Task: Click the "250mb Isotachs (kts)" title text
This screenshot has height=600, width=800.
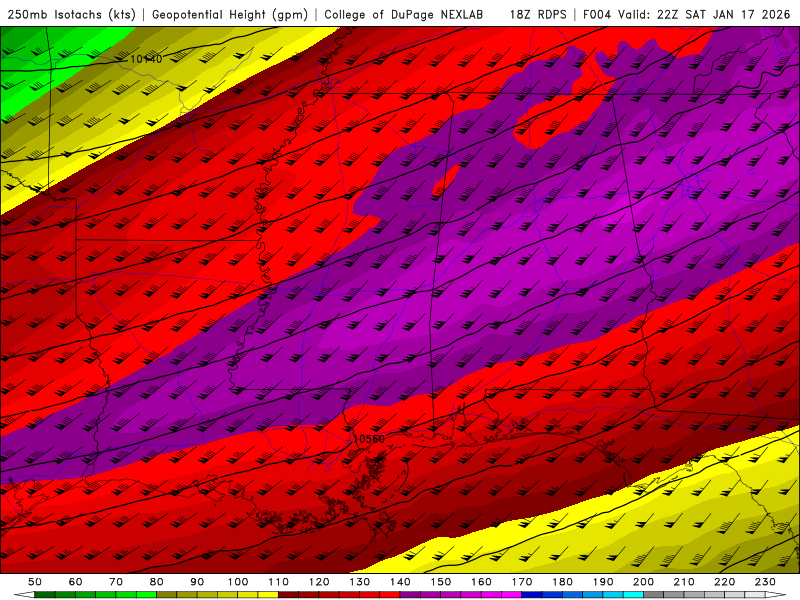Action: click(x=71, y=14)
